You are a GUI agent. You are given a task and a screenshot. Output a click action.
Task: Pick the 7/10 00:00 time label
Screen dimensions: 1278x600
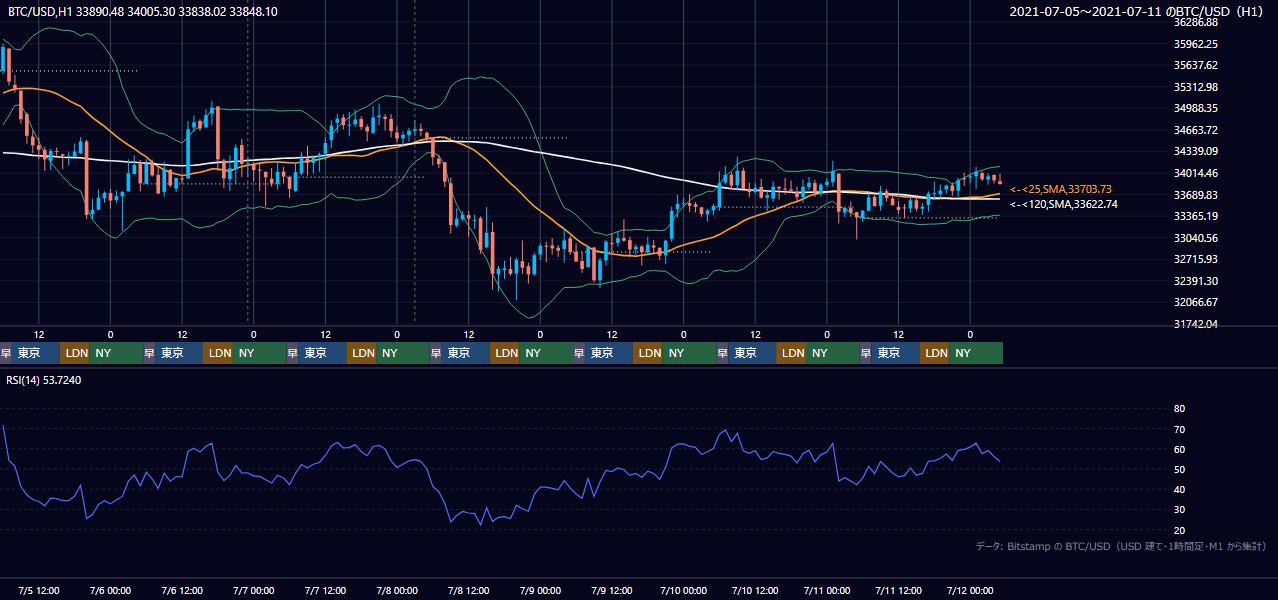(684, 590)
